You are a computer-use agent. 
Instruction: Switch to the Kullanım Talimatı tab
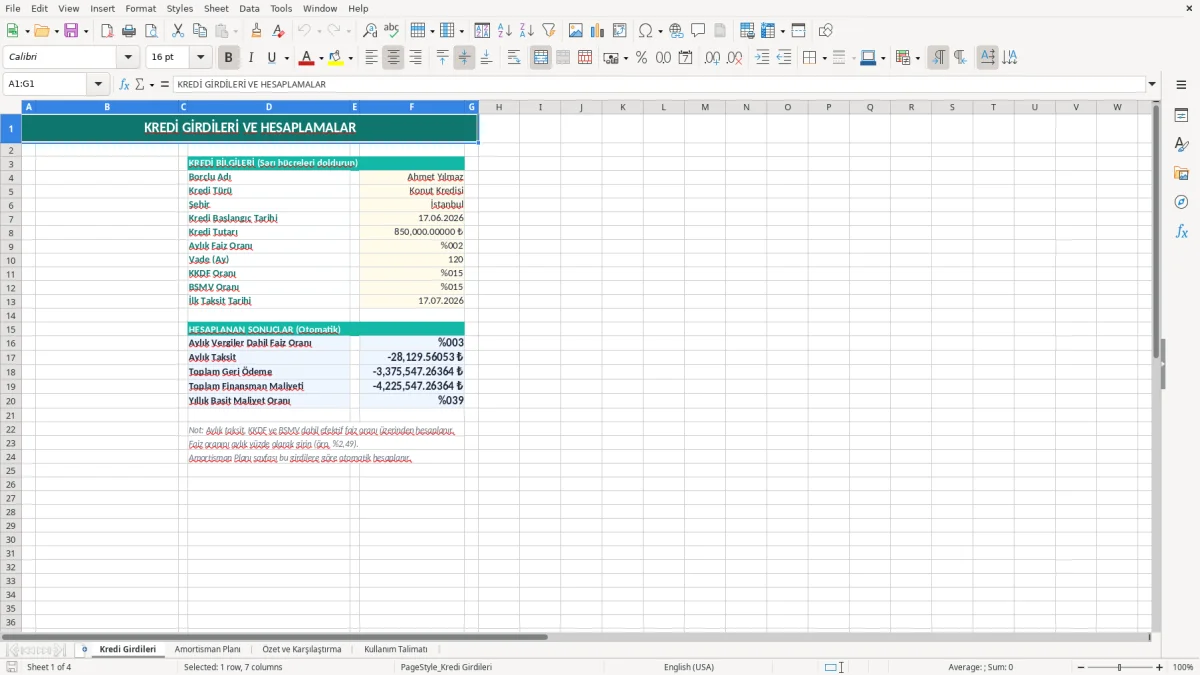click(x=396, y=649)
